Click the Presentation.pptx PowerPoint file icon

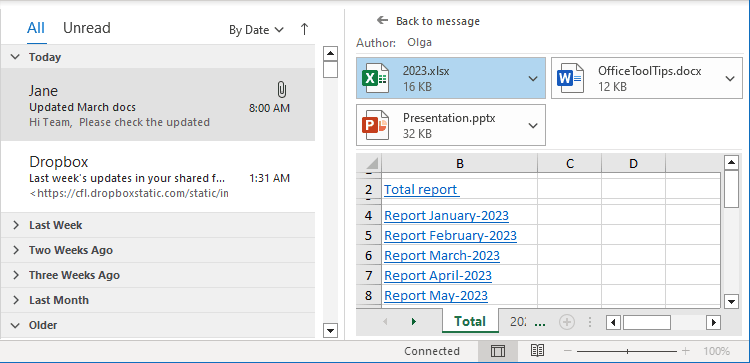click(x=375, y=125)
